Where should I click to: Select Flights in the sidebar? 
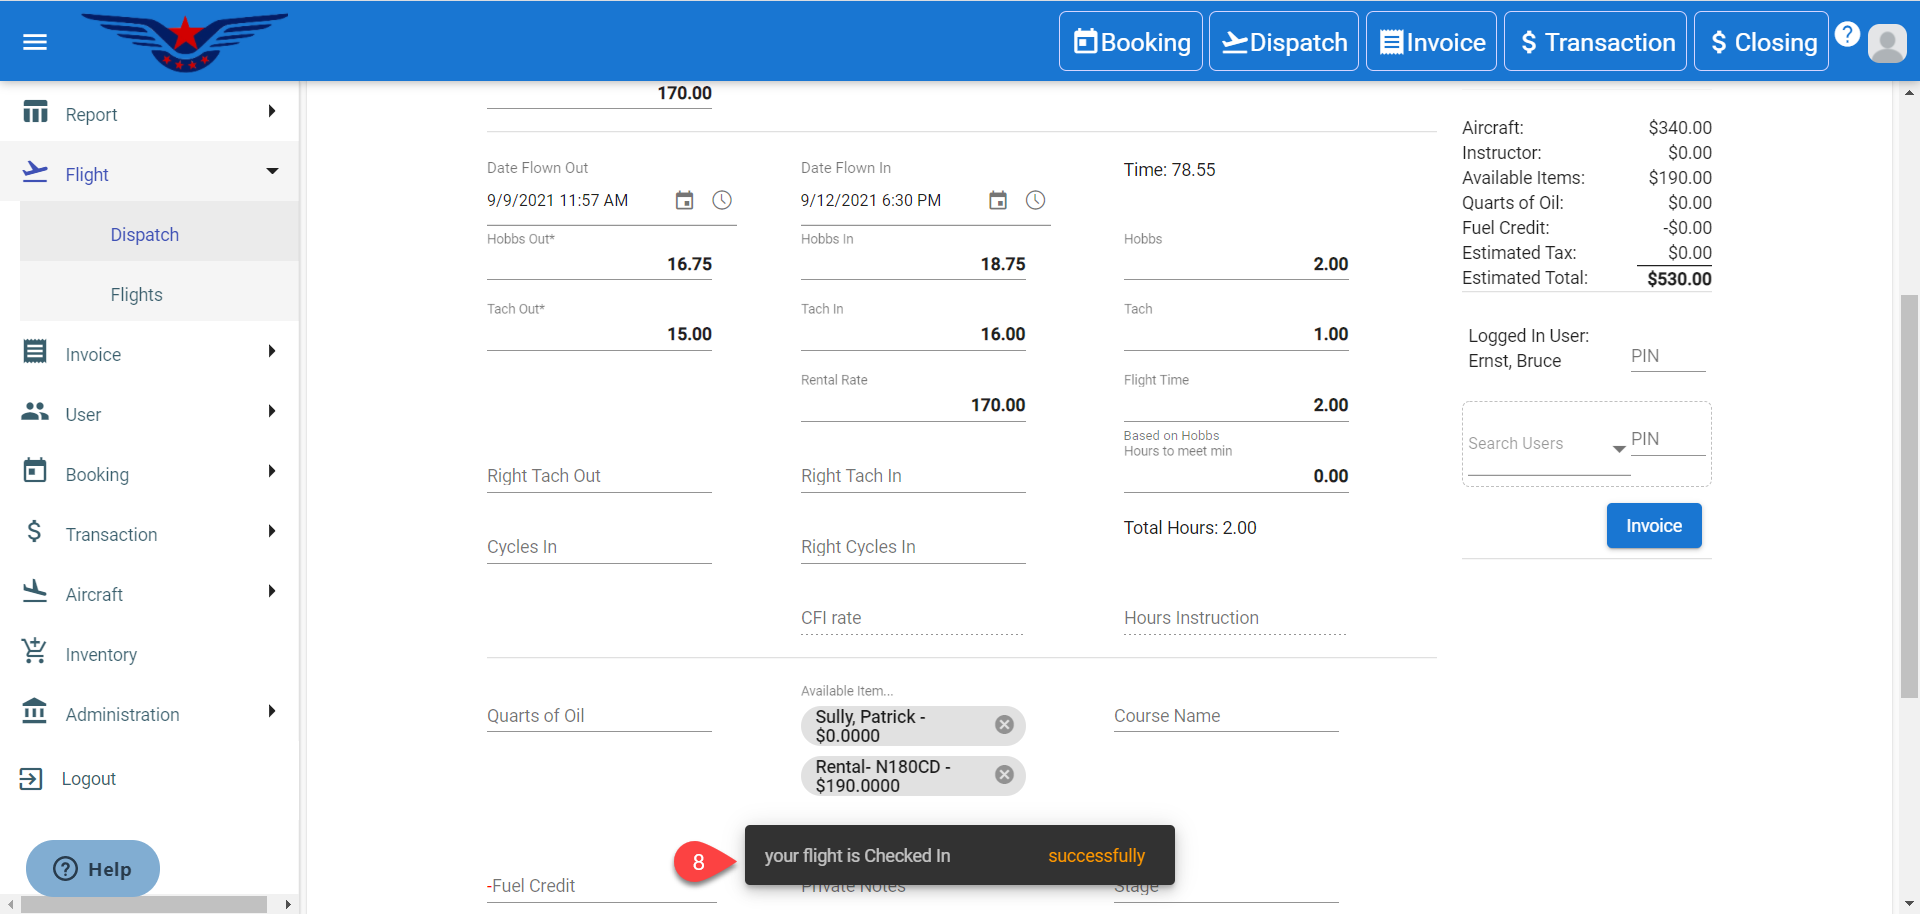click(137, 295)
